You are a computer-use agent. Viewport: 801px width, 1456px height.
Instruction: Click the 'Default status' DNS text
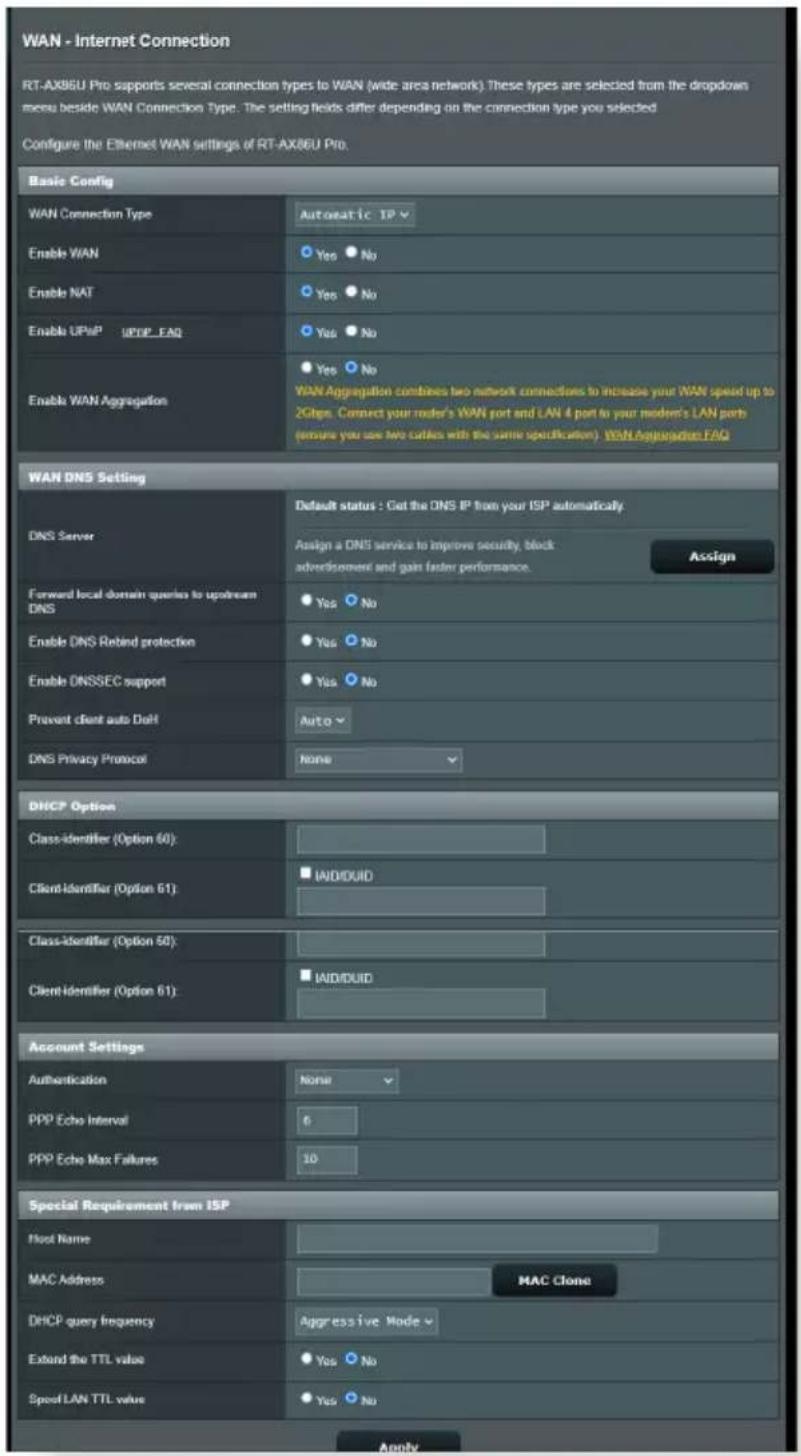click(x=461, y=506)
